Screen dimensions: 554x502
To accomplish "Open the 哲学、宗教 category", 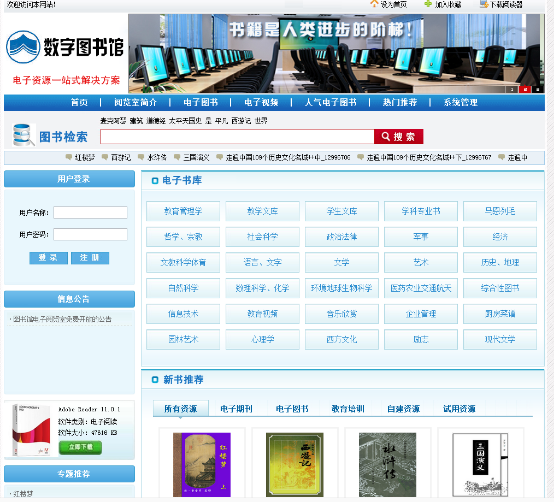I will (183, 237).
